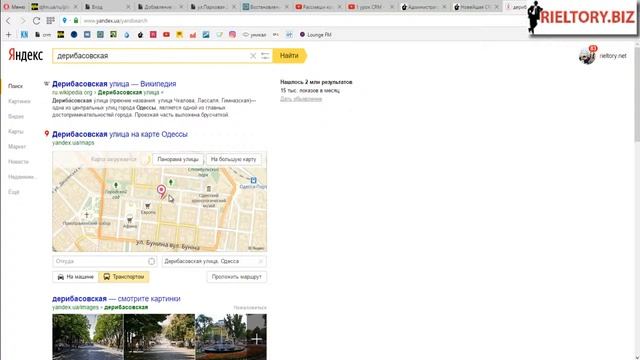Viewport: 640px width, 360px height.
Task: Select 'Транспортом' route mode
Action: [x=124, y=277]
